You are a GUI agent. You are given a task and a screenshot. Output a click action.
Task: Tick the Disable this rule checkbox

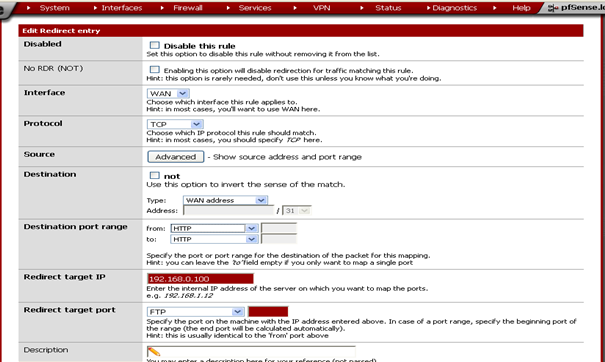click(154, 45)
